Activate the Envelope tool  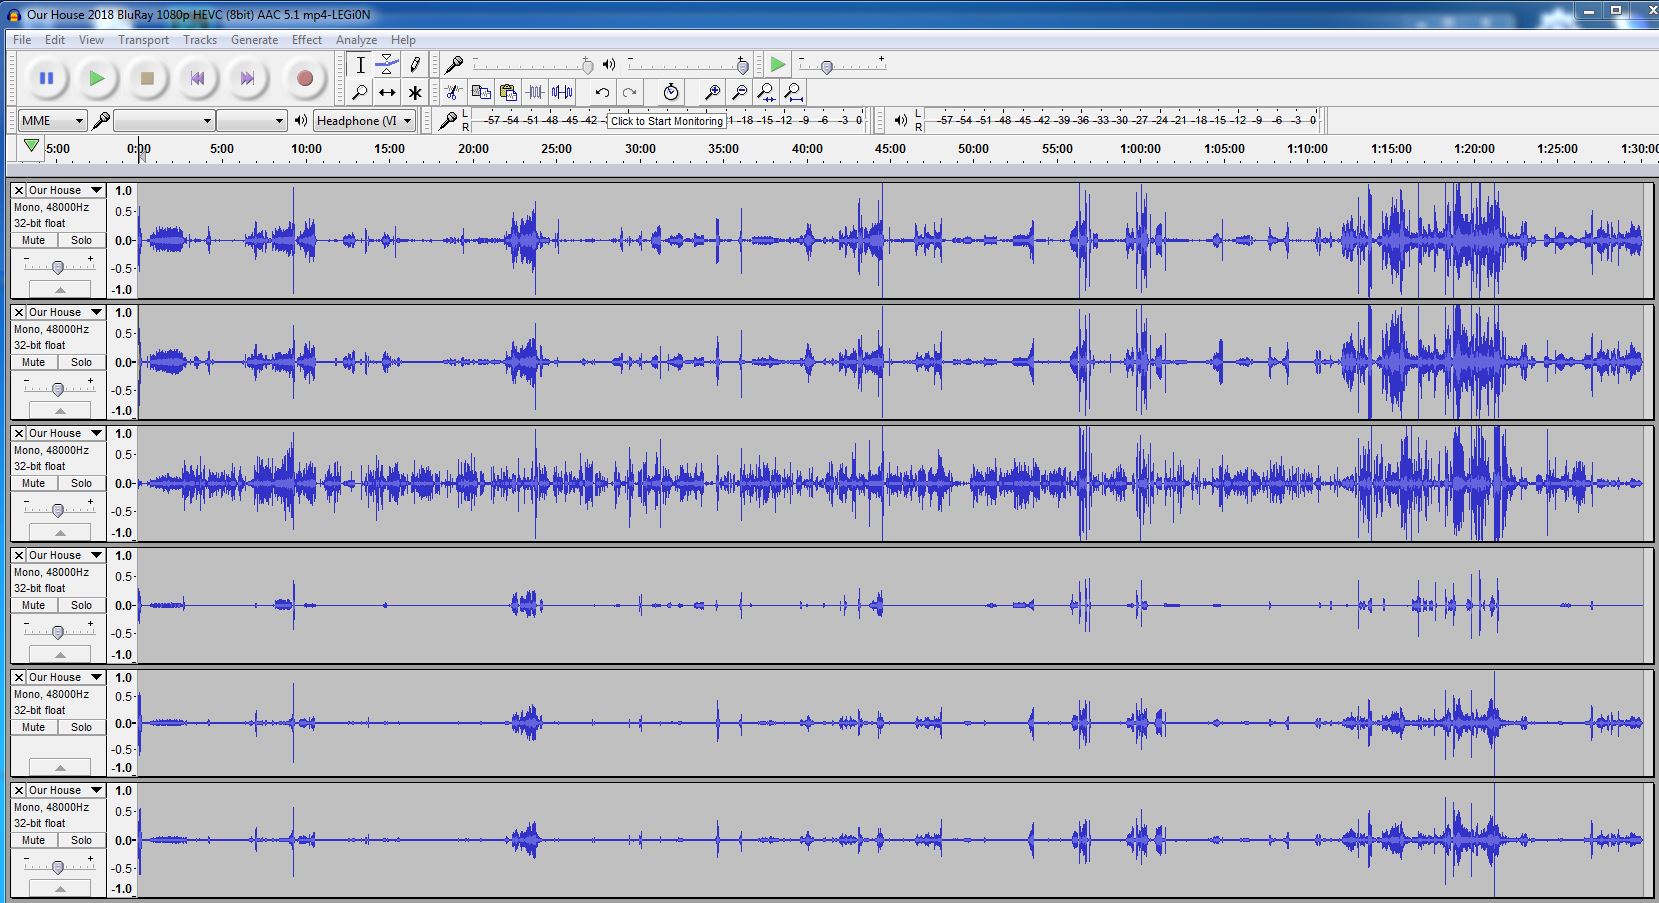point(387,65)
